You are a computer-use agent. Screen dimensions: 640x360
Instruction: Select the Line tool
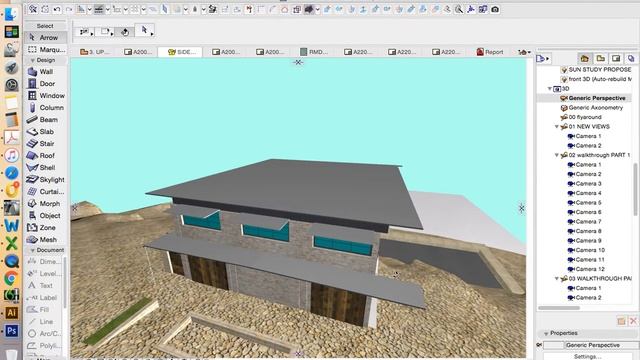click(x=43, y=322)
